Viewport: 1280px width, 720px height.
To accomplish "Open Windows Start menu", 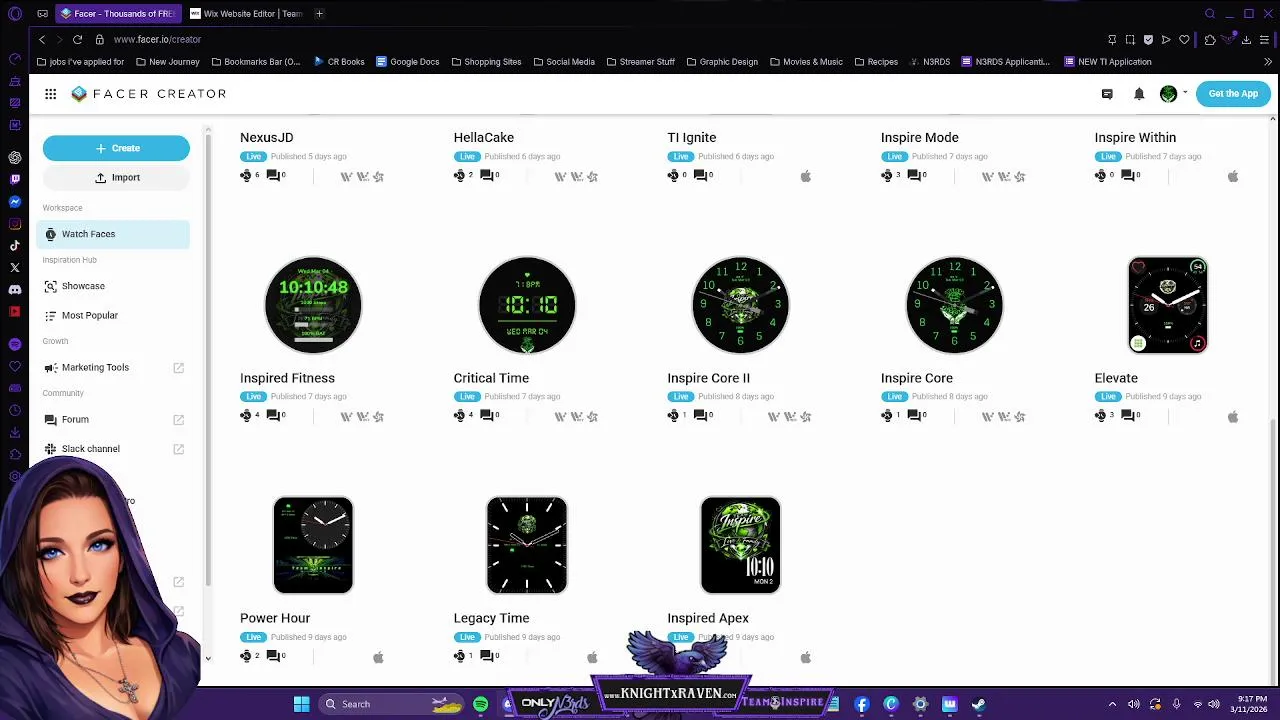I will click(x=301, y=704).
